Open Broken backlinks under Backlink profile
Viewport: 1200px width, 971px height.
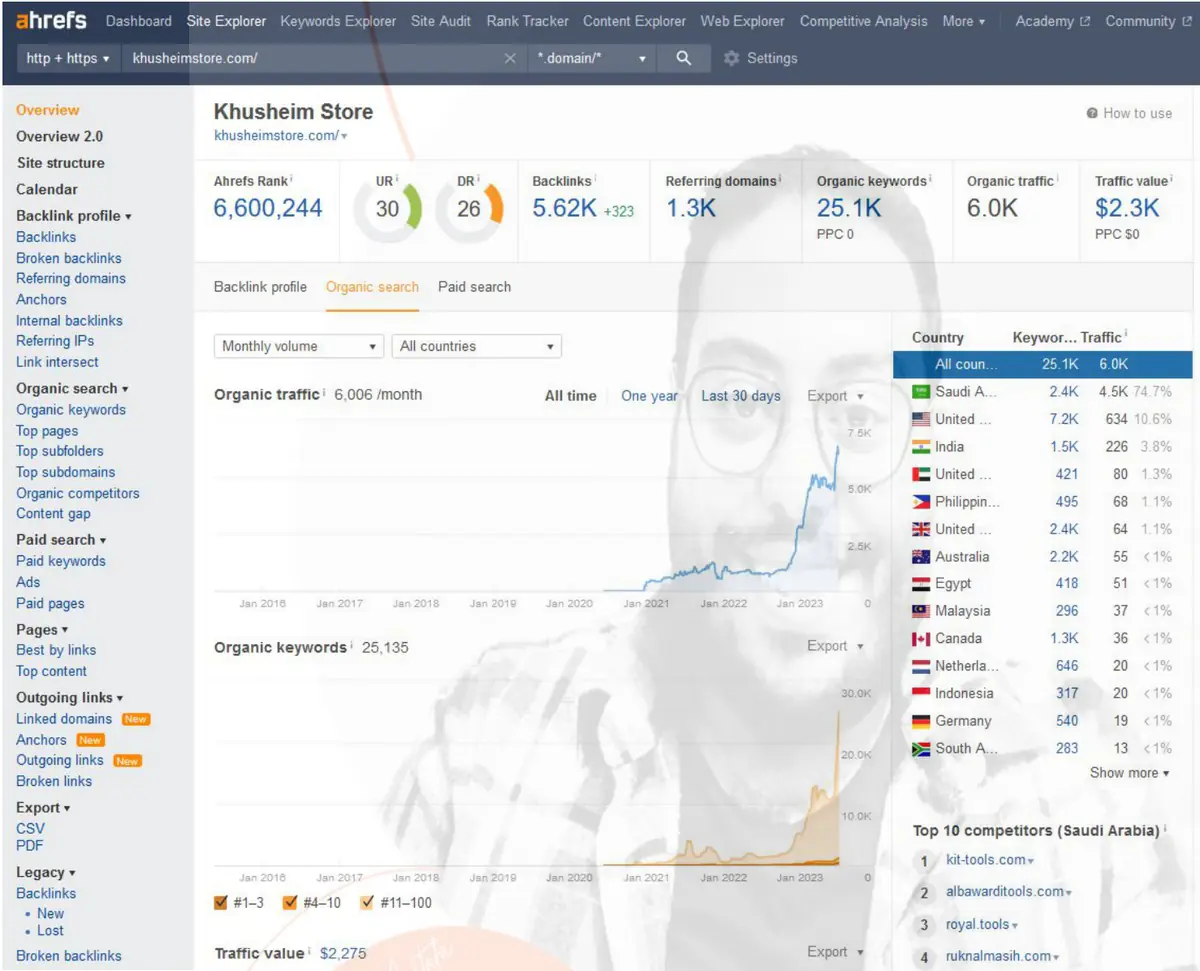(x=69, y=258)
